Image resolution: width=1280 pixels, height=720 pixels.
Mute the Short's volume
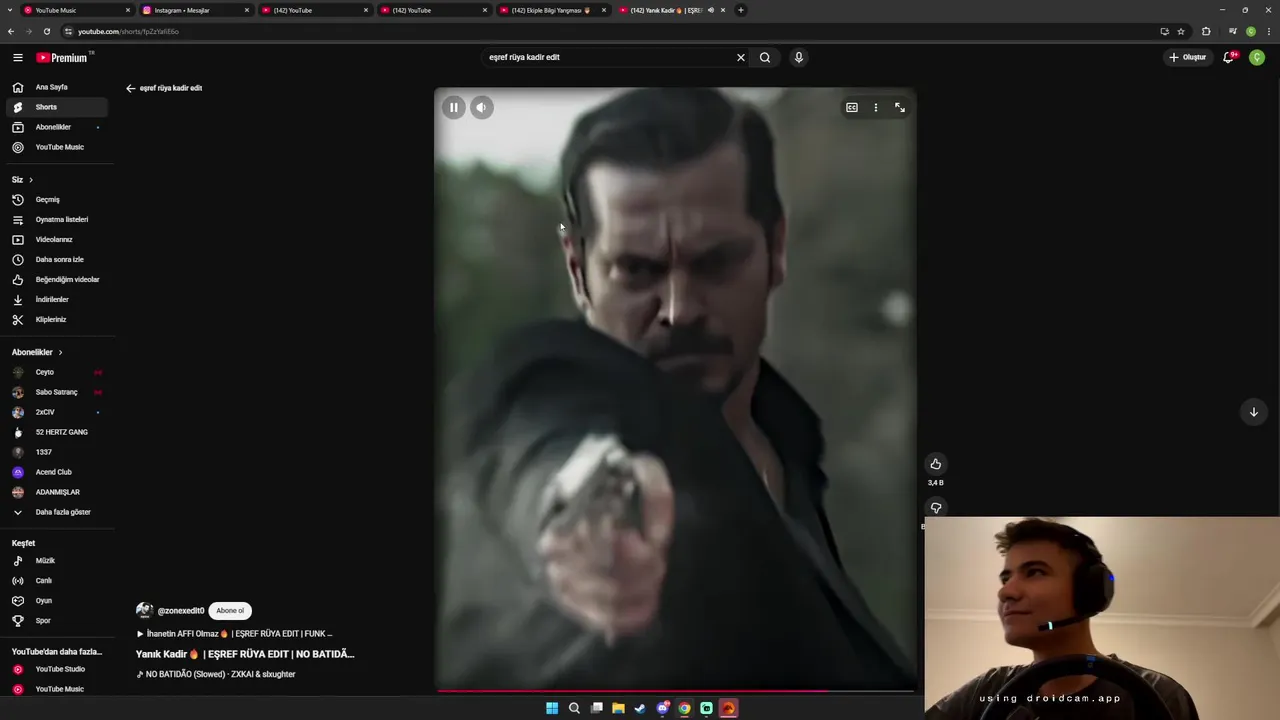point(481,107)
